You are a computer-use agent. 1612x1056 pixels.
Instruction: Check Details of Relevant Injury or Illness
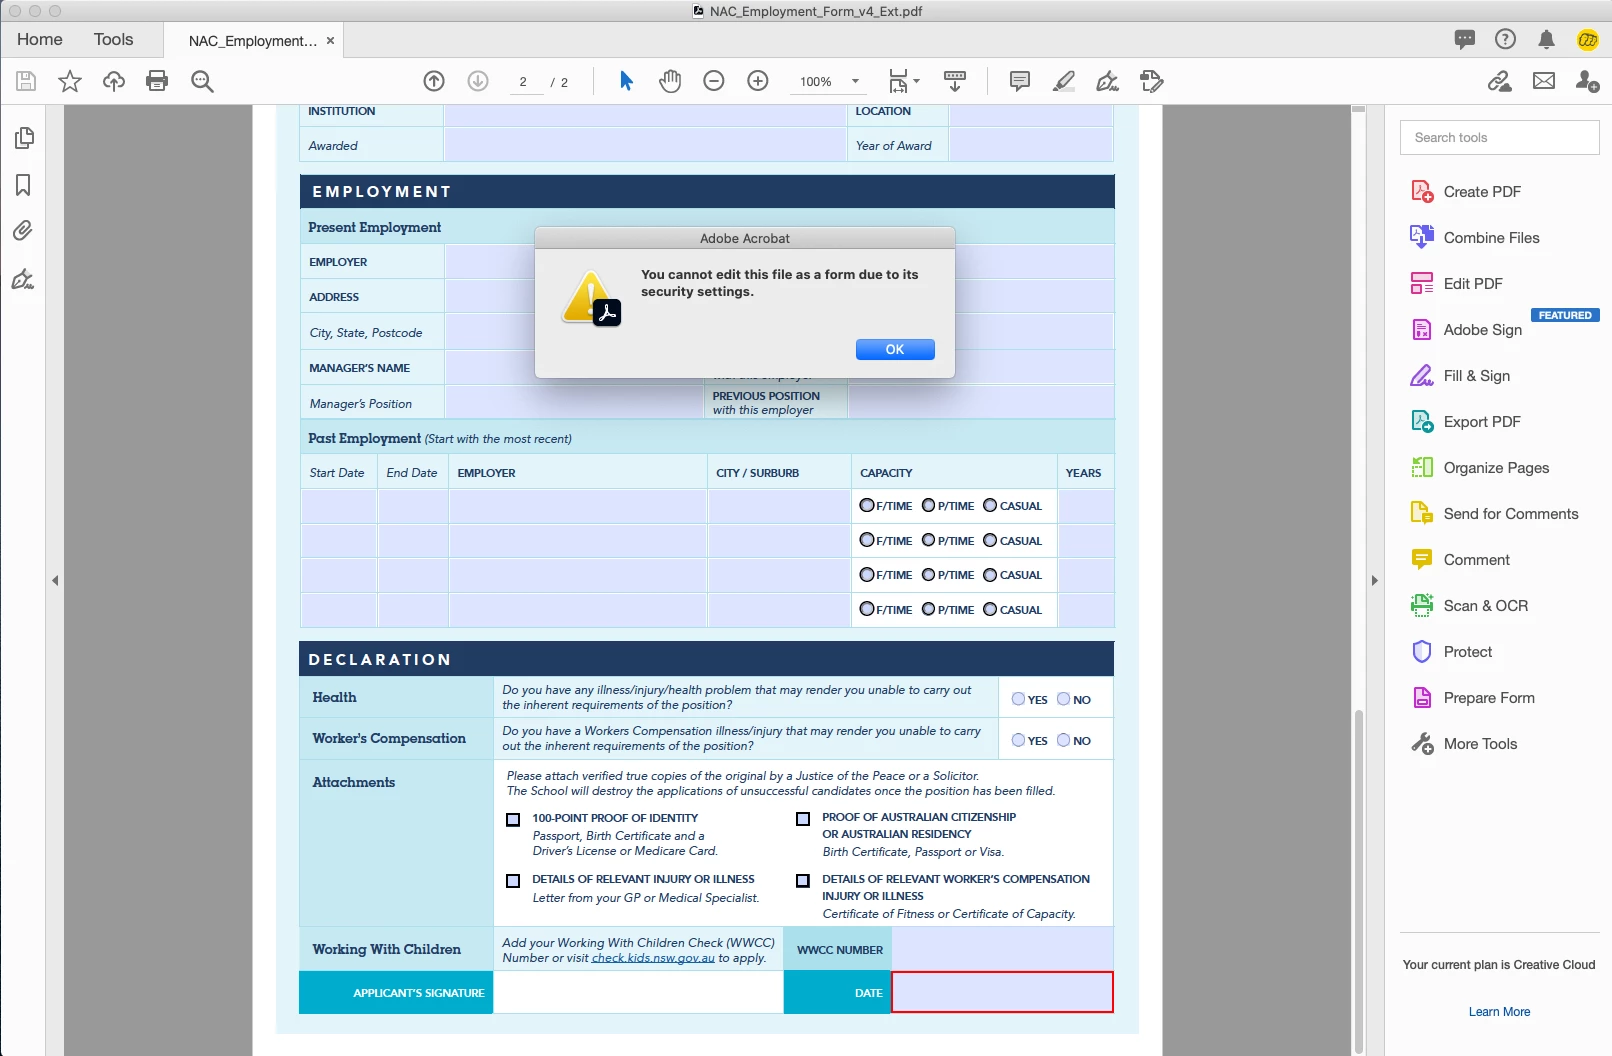pos(513,881)
